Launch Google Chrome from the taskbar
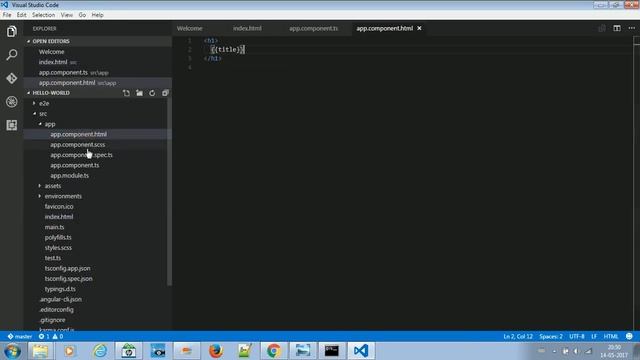The height and width of the screenshot is (360, 640). (274, 351)
